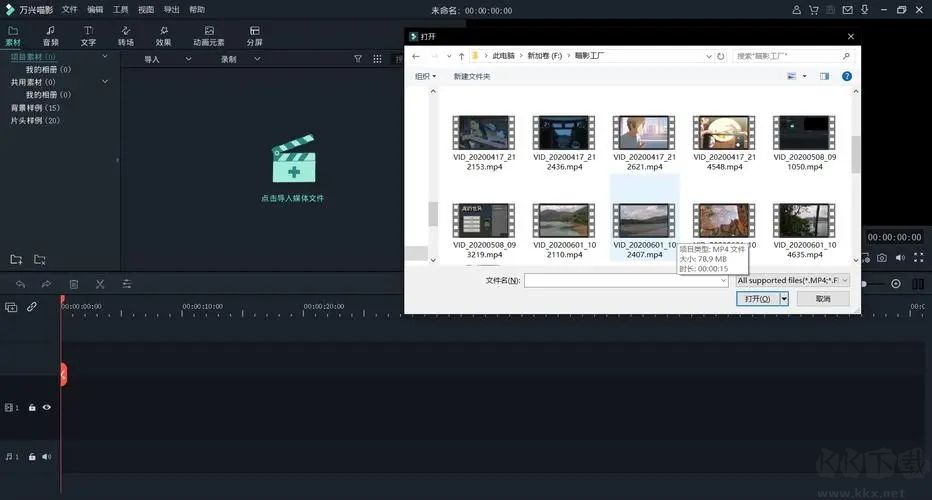The image size is (932, 500).
Task: Open the 转场 (Transitions) icon
Action: (x=126, y=35)
